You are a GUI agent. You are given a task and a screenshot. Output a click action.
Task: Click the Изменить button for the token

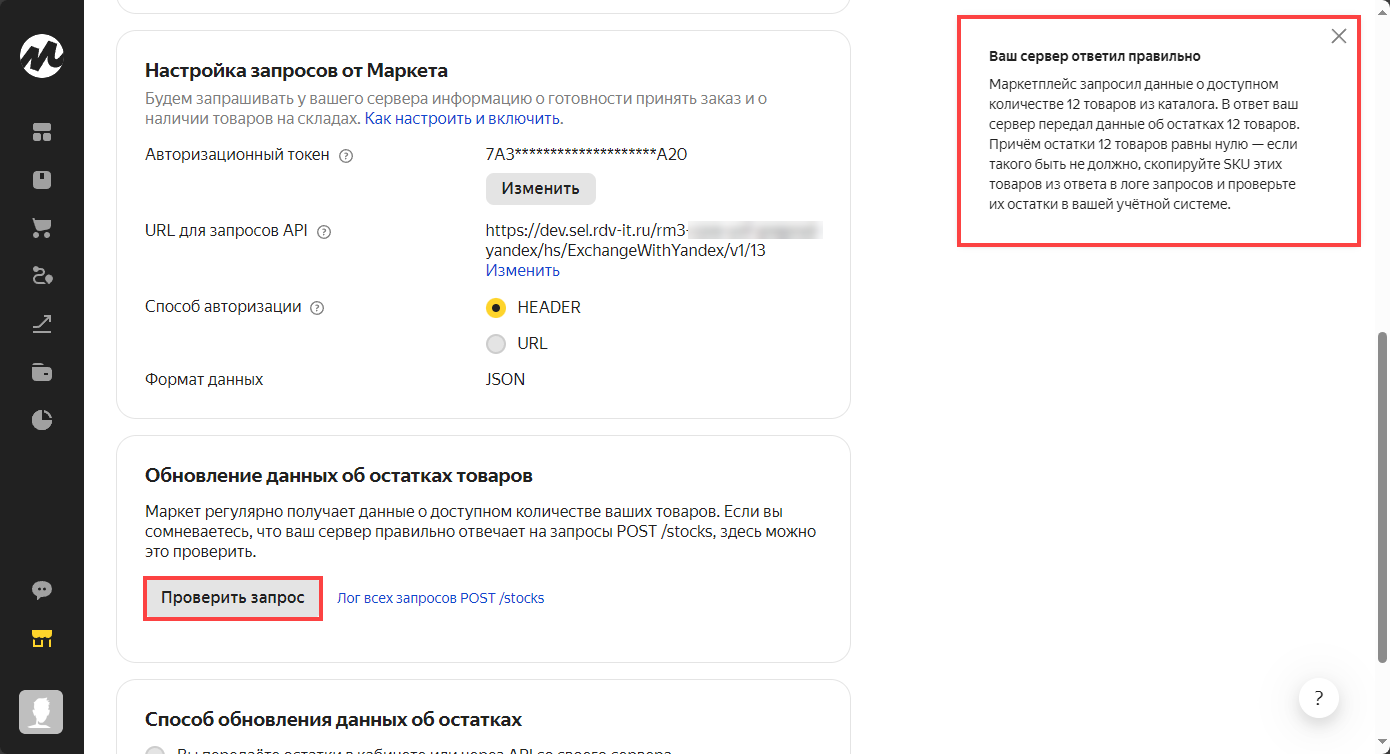tap(540, 188)
